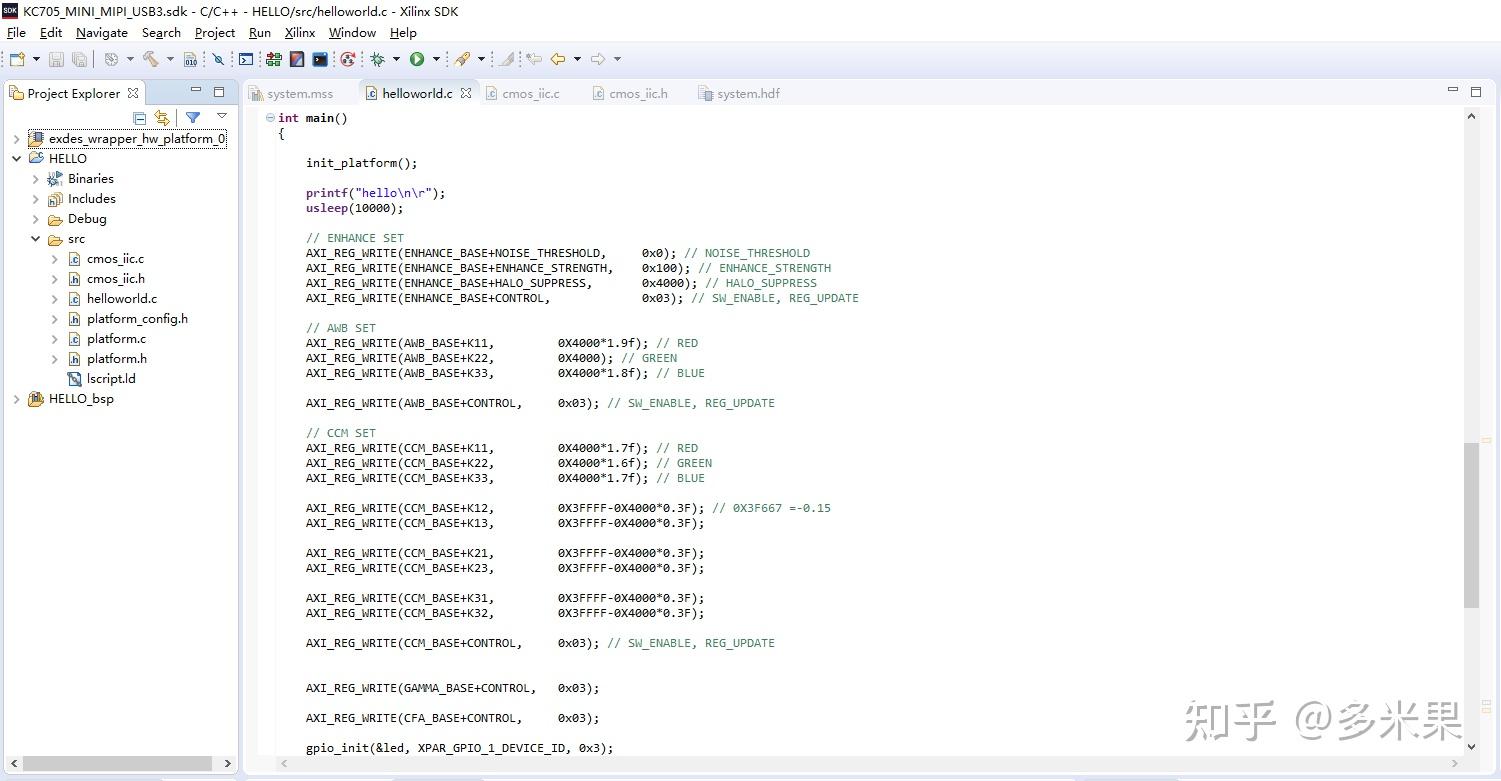
Task: Click the Back navigation arrow icon
Action: [x=558, y=59]
